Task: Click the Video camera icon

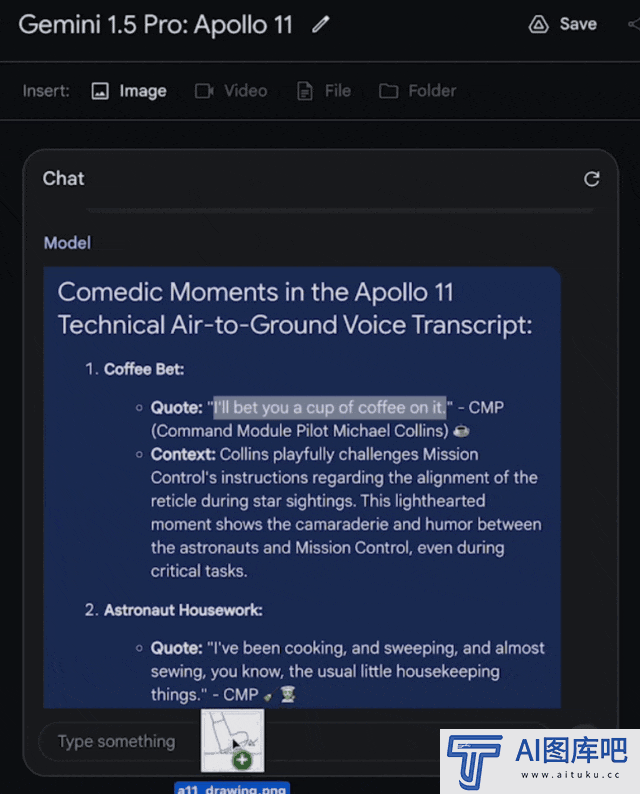Action: click(x=204, y=91)
